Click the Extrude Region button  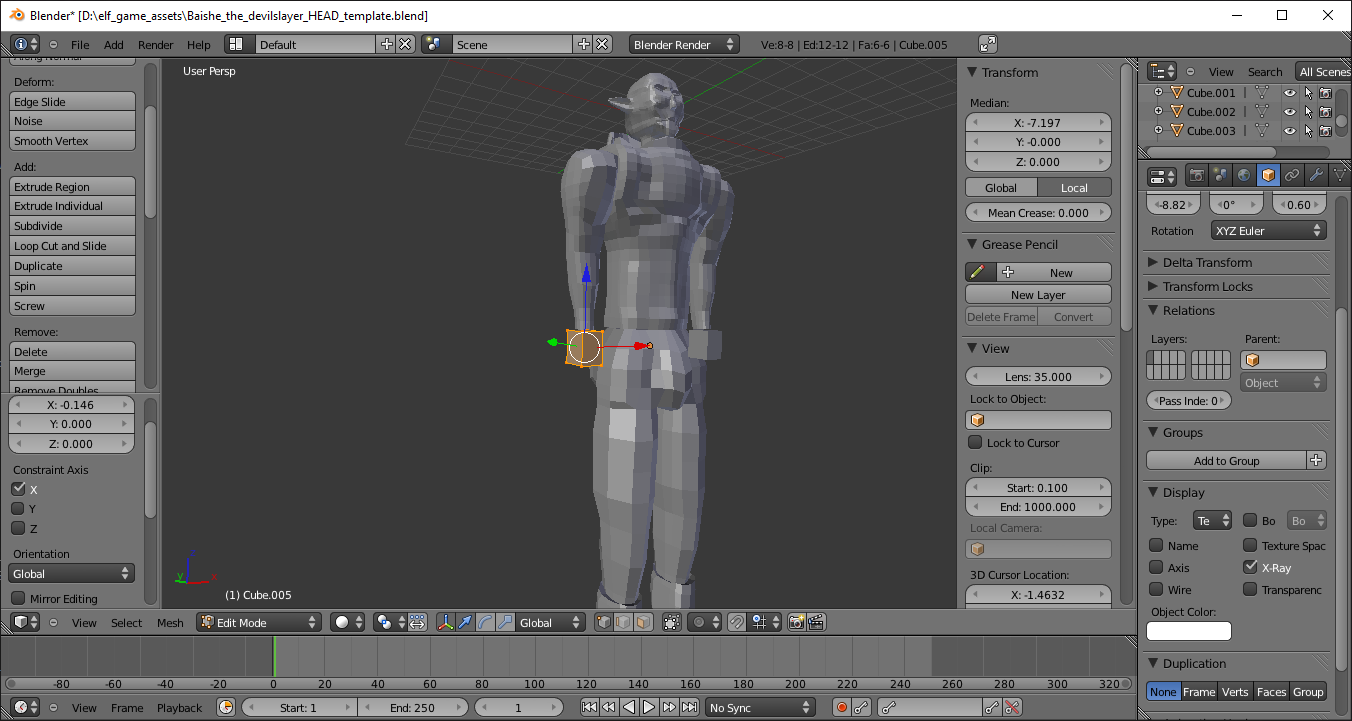[x=72, y=187]
